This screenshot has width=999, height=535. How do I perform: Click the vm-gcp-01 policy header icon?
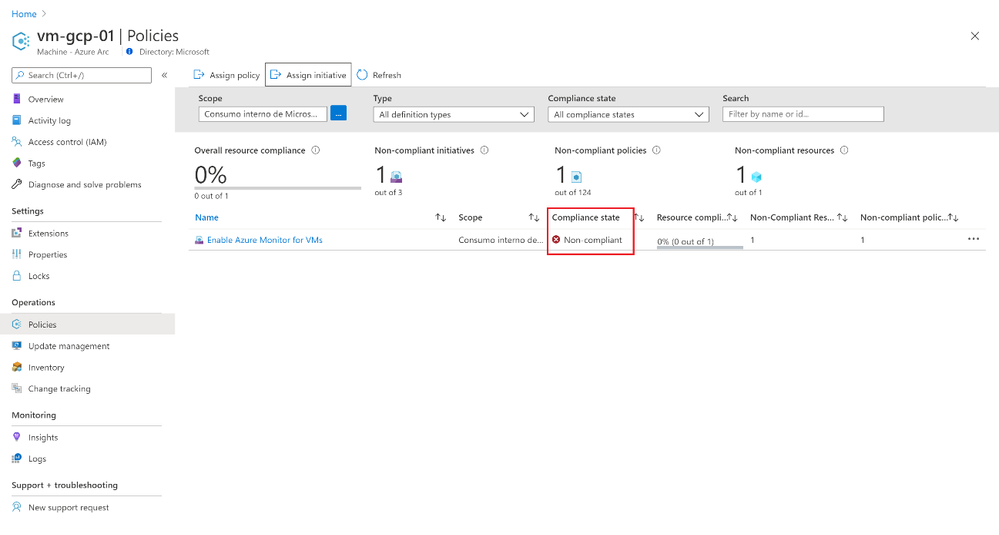point(20,41)
